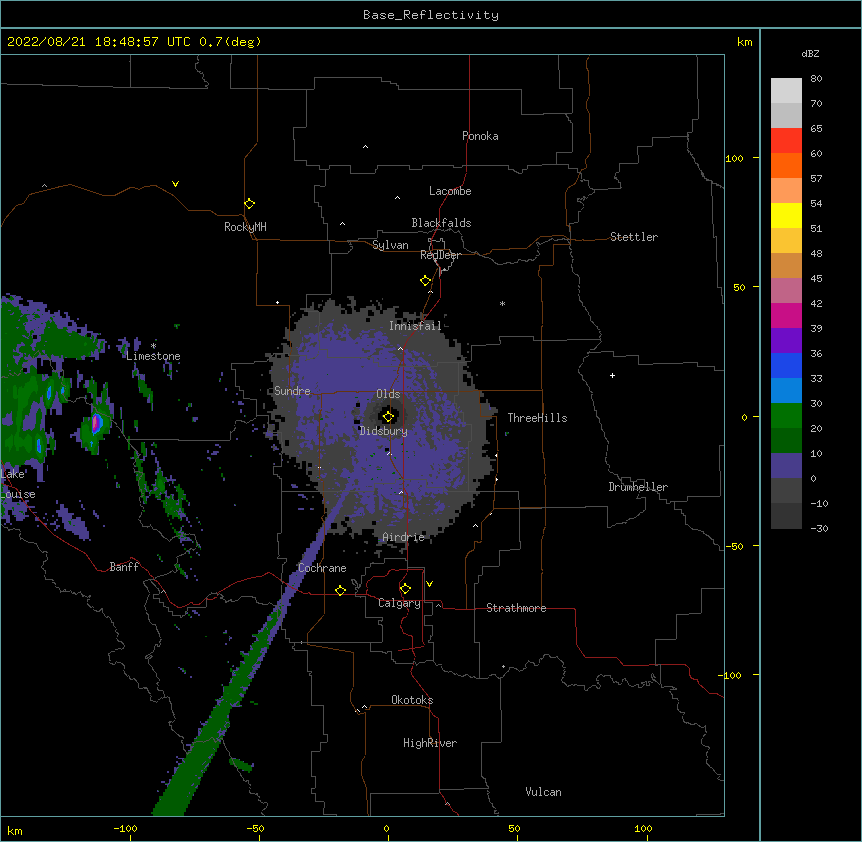The image size is (862, 842).
Task: Click the light gray 80 dBZ legend swatch
Action: [786, 90]
